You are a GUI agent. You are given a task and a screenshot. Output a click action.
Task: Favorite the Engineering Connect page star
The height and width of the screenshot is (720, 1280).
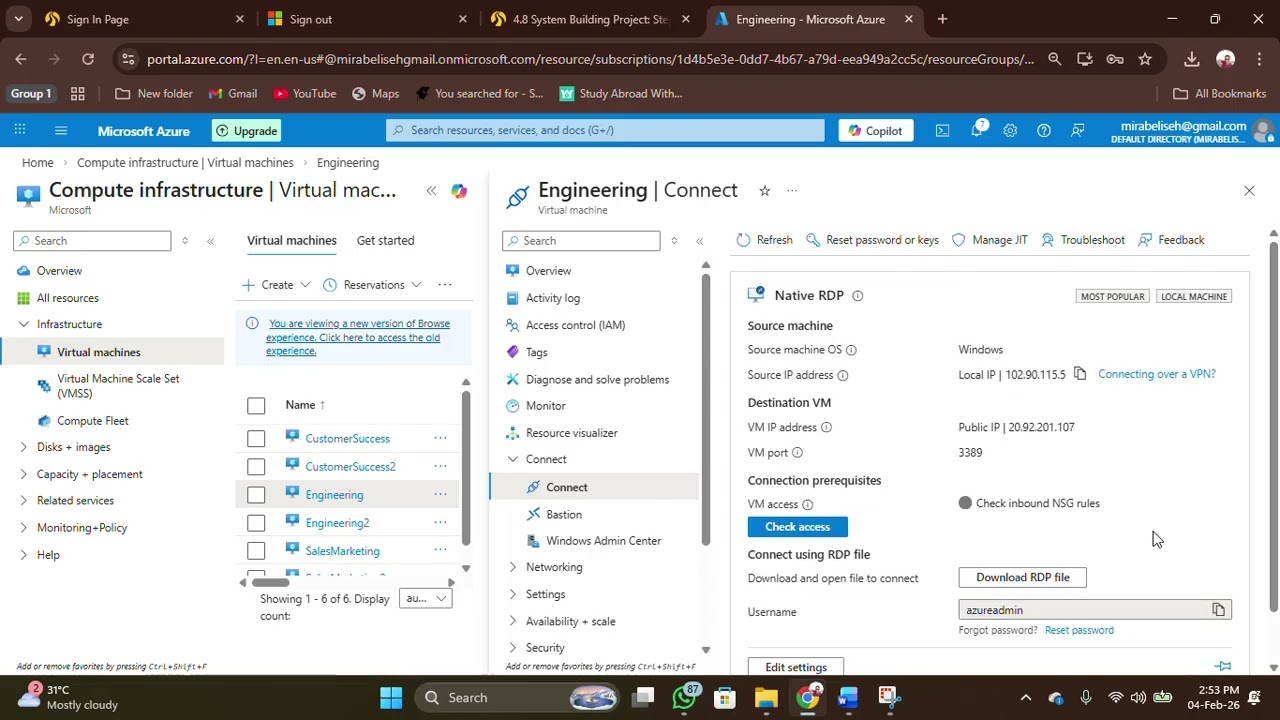point(764,190)
